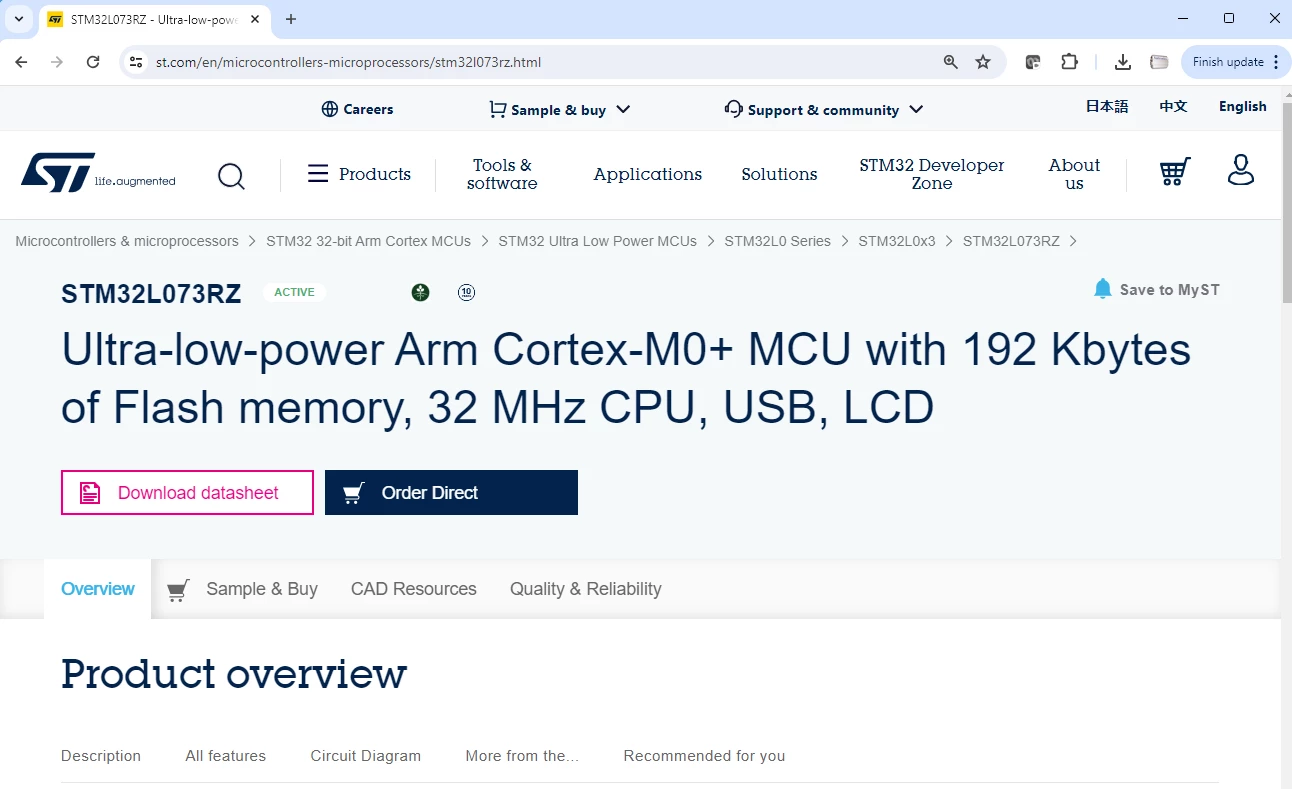Screen dimensions: 1292x789
Task: View site information icon in address bar
Action: point(137,62)
